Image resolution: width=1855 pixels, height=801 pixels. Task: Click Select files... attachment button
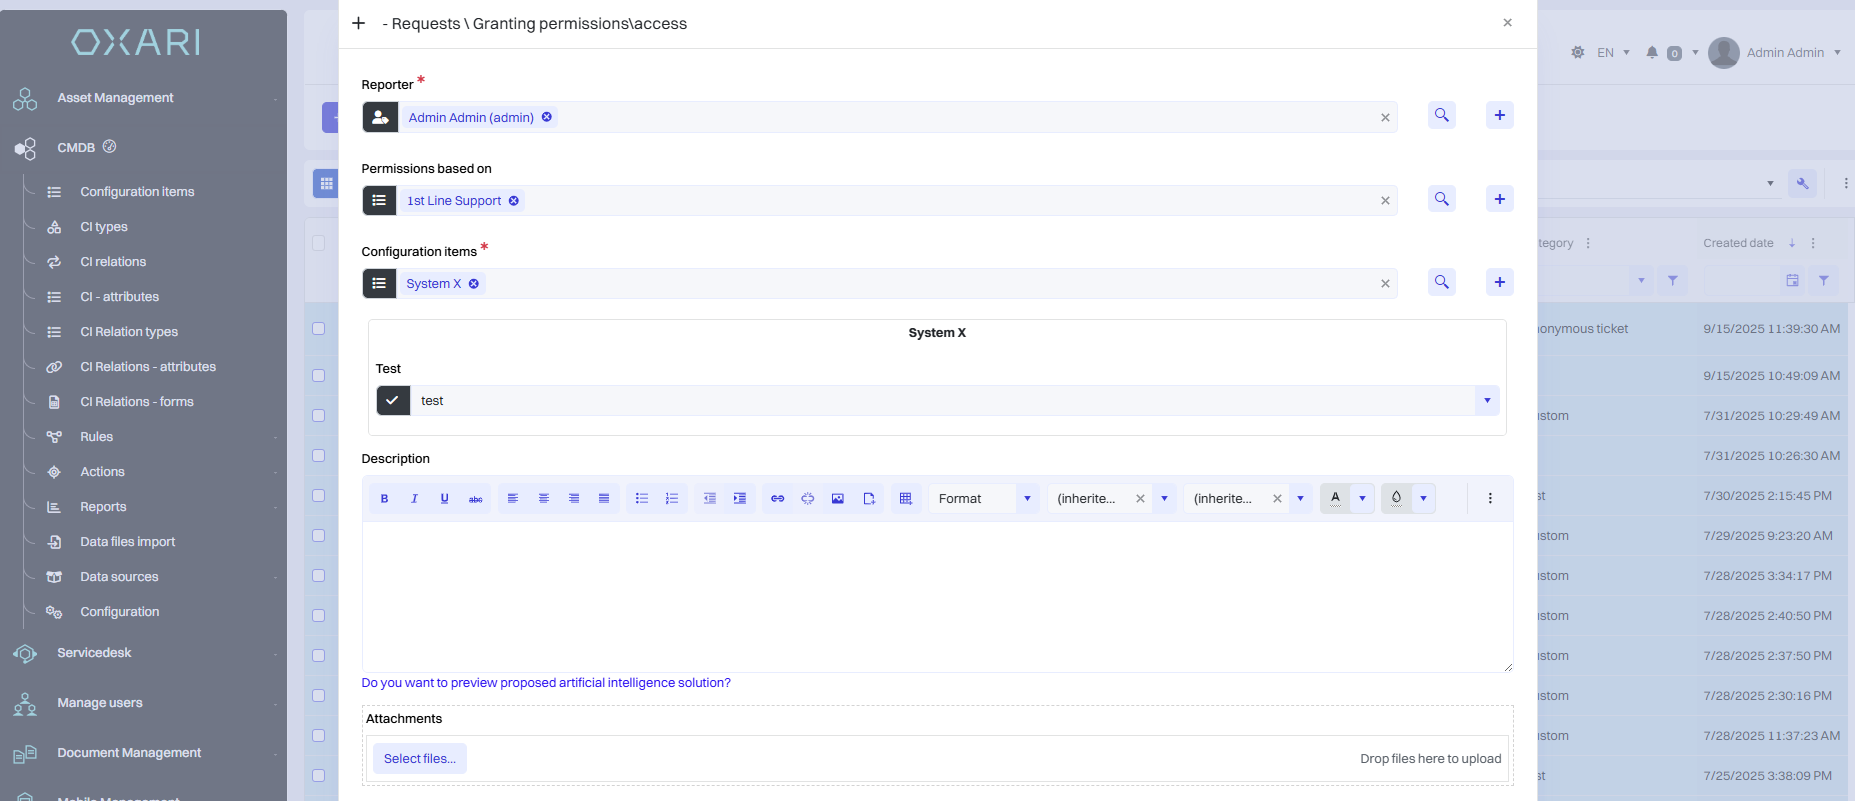tap(420, 759)
